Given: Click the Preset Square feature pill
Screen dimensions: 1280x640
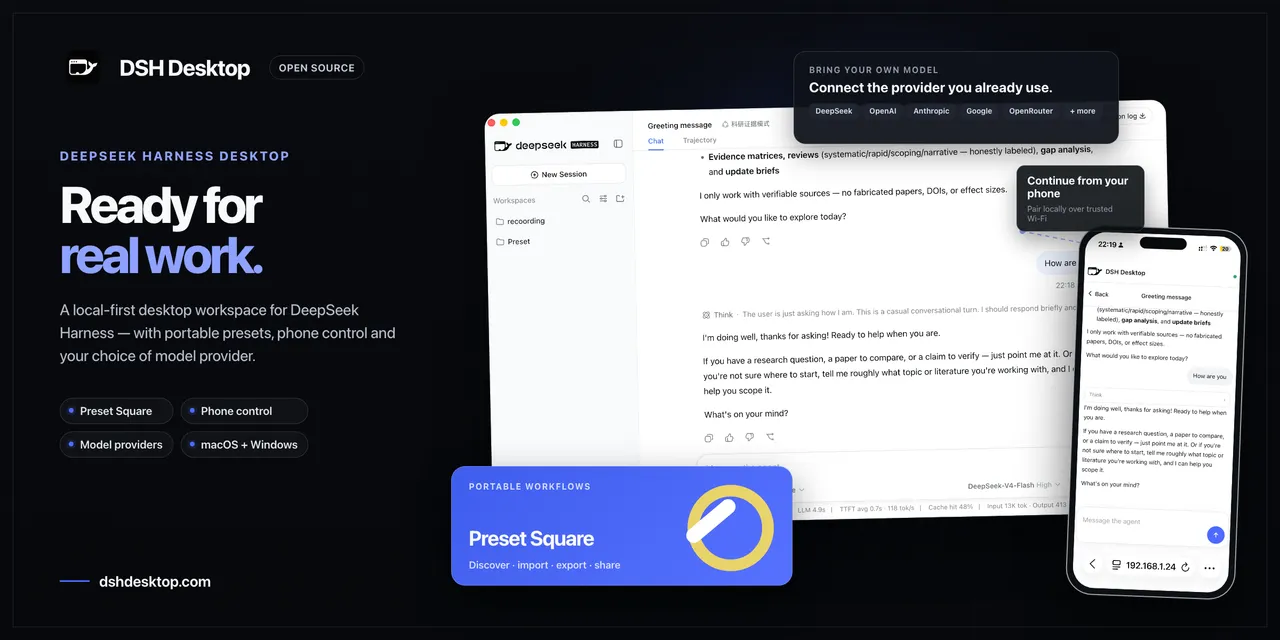Looking at the screenshot, I should (x=116, y=411).
